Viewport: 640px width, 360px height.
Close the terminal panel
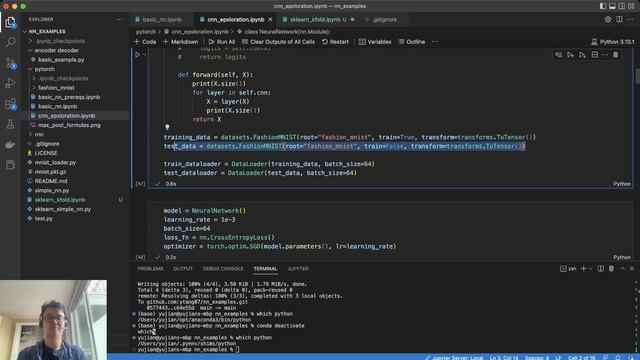click(x=632, y=269)
